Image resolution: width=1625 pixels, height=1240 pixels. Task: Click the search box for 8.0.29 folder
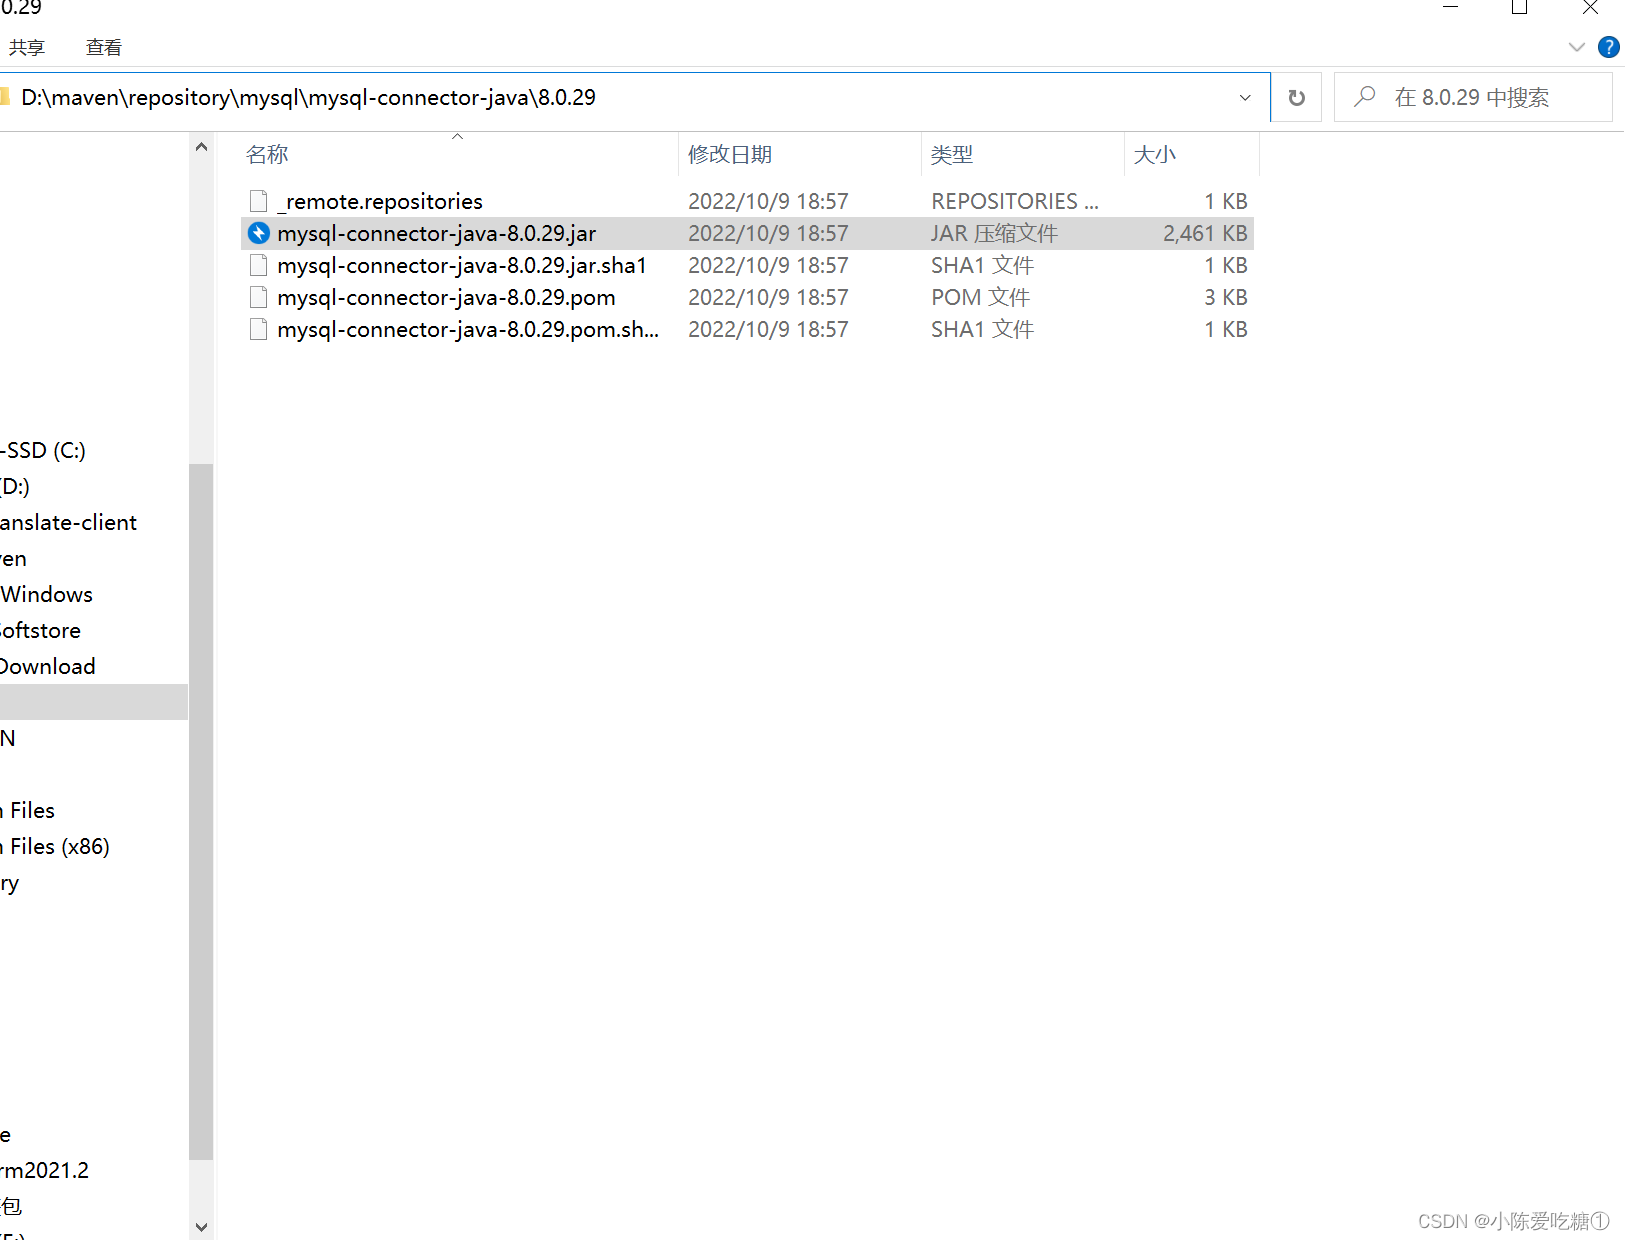click(x=1473, y=97)
